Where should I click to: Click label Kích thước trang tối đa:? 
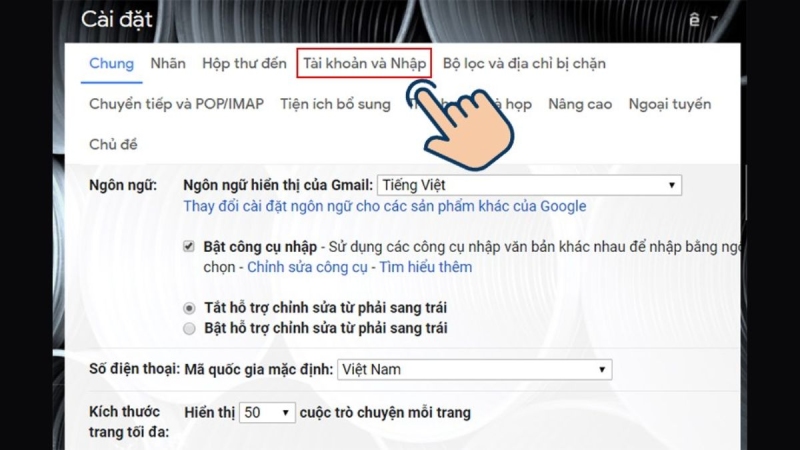point(129,421)
